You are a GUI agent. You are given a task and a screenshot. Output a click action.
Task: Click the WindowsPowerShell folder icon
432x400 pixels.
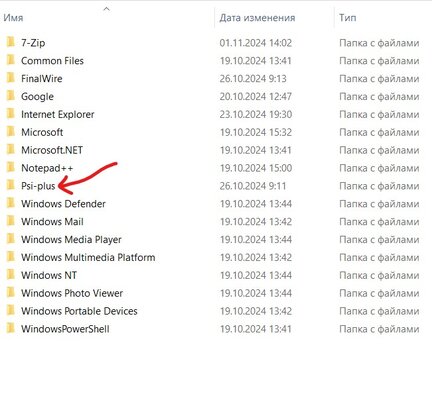point(11,328)
